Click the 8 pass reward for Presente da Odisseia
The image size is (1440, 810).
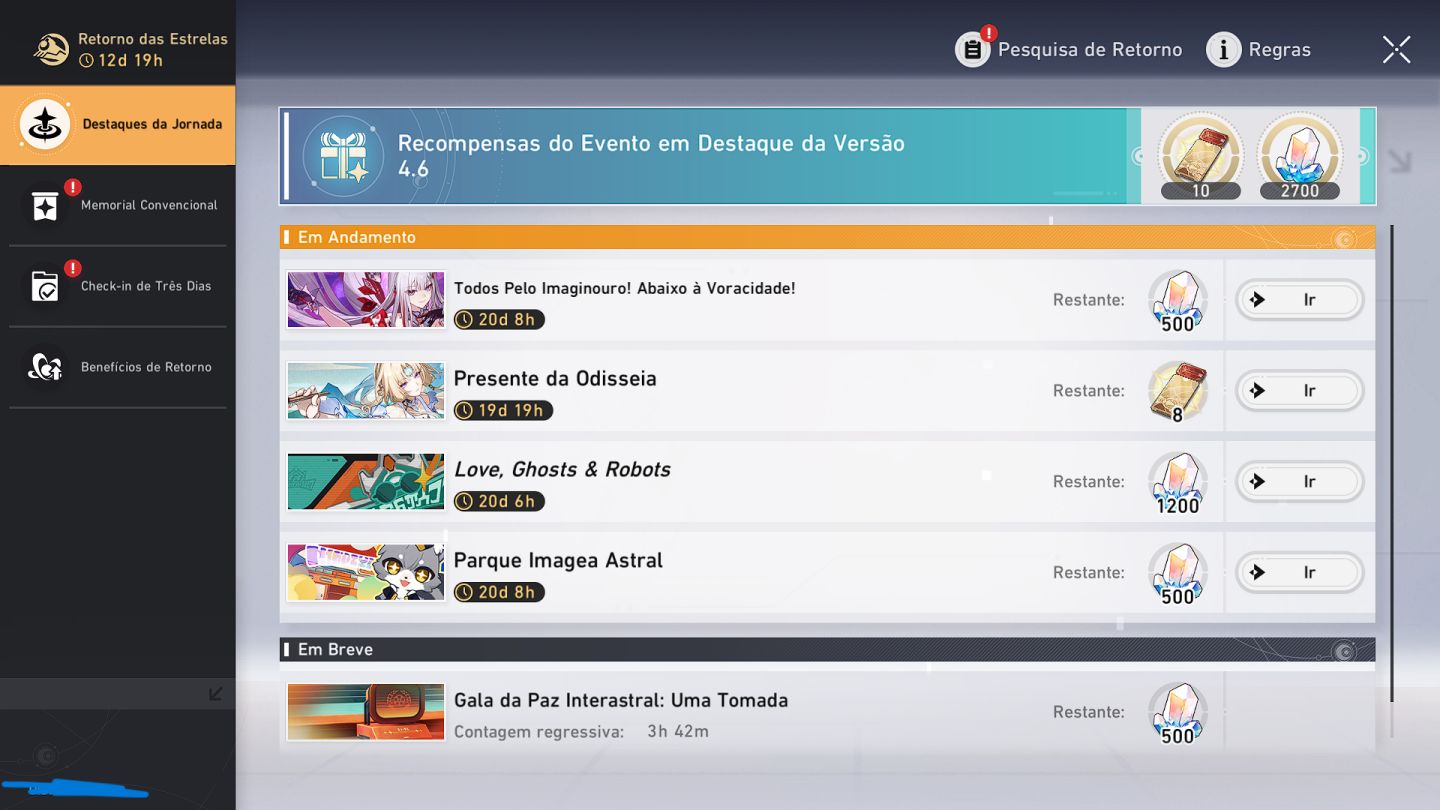pos(1178,392)
